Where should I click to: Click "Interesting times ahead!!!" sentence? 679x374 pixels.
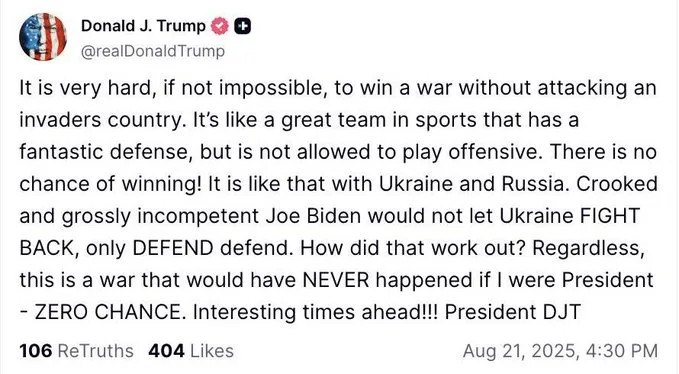pos(315,312)
